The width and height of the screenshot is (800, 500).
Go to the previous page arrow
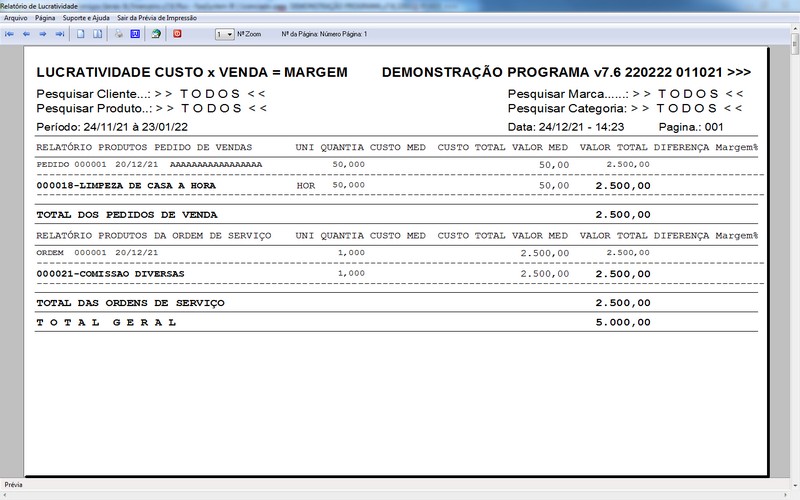click(x=26, y=34)
